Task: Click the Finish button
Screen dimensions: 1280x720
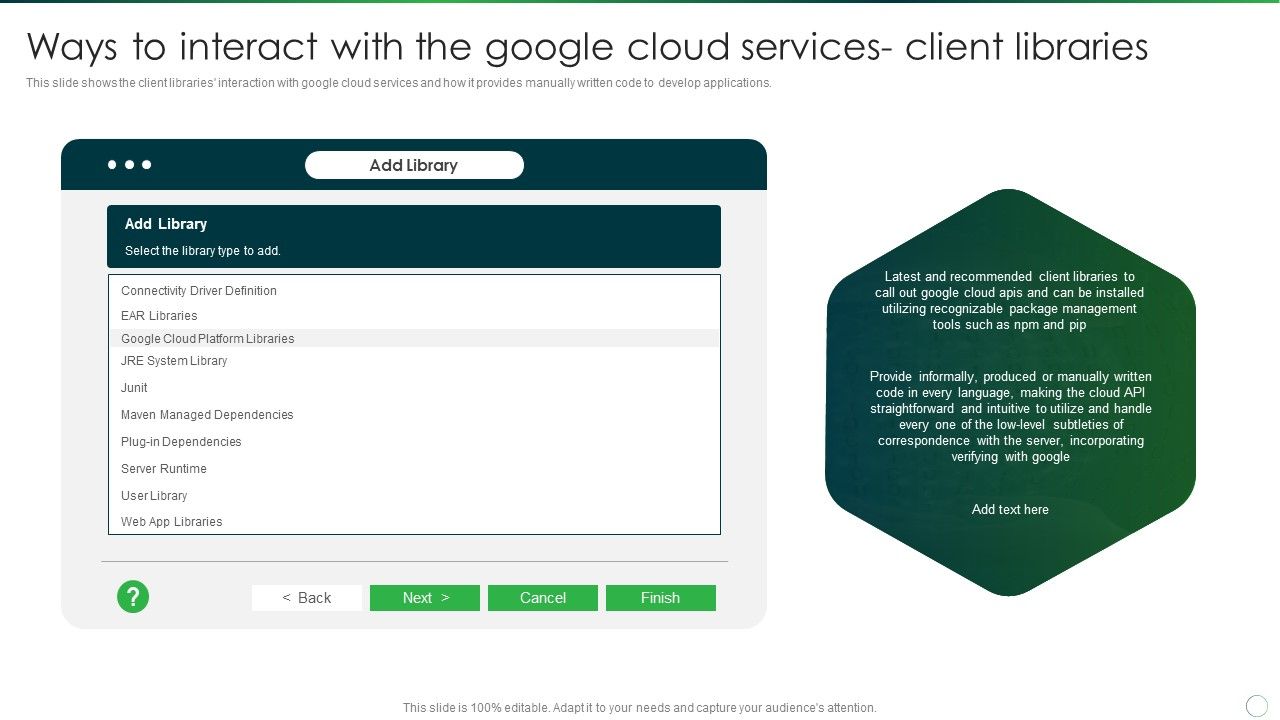Action: pos(661,597)
